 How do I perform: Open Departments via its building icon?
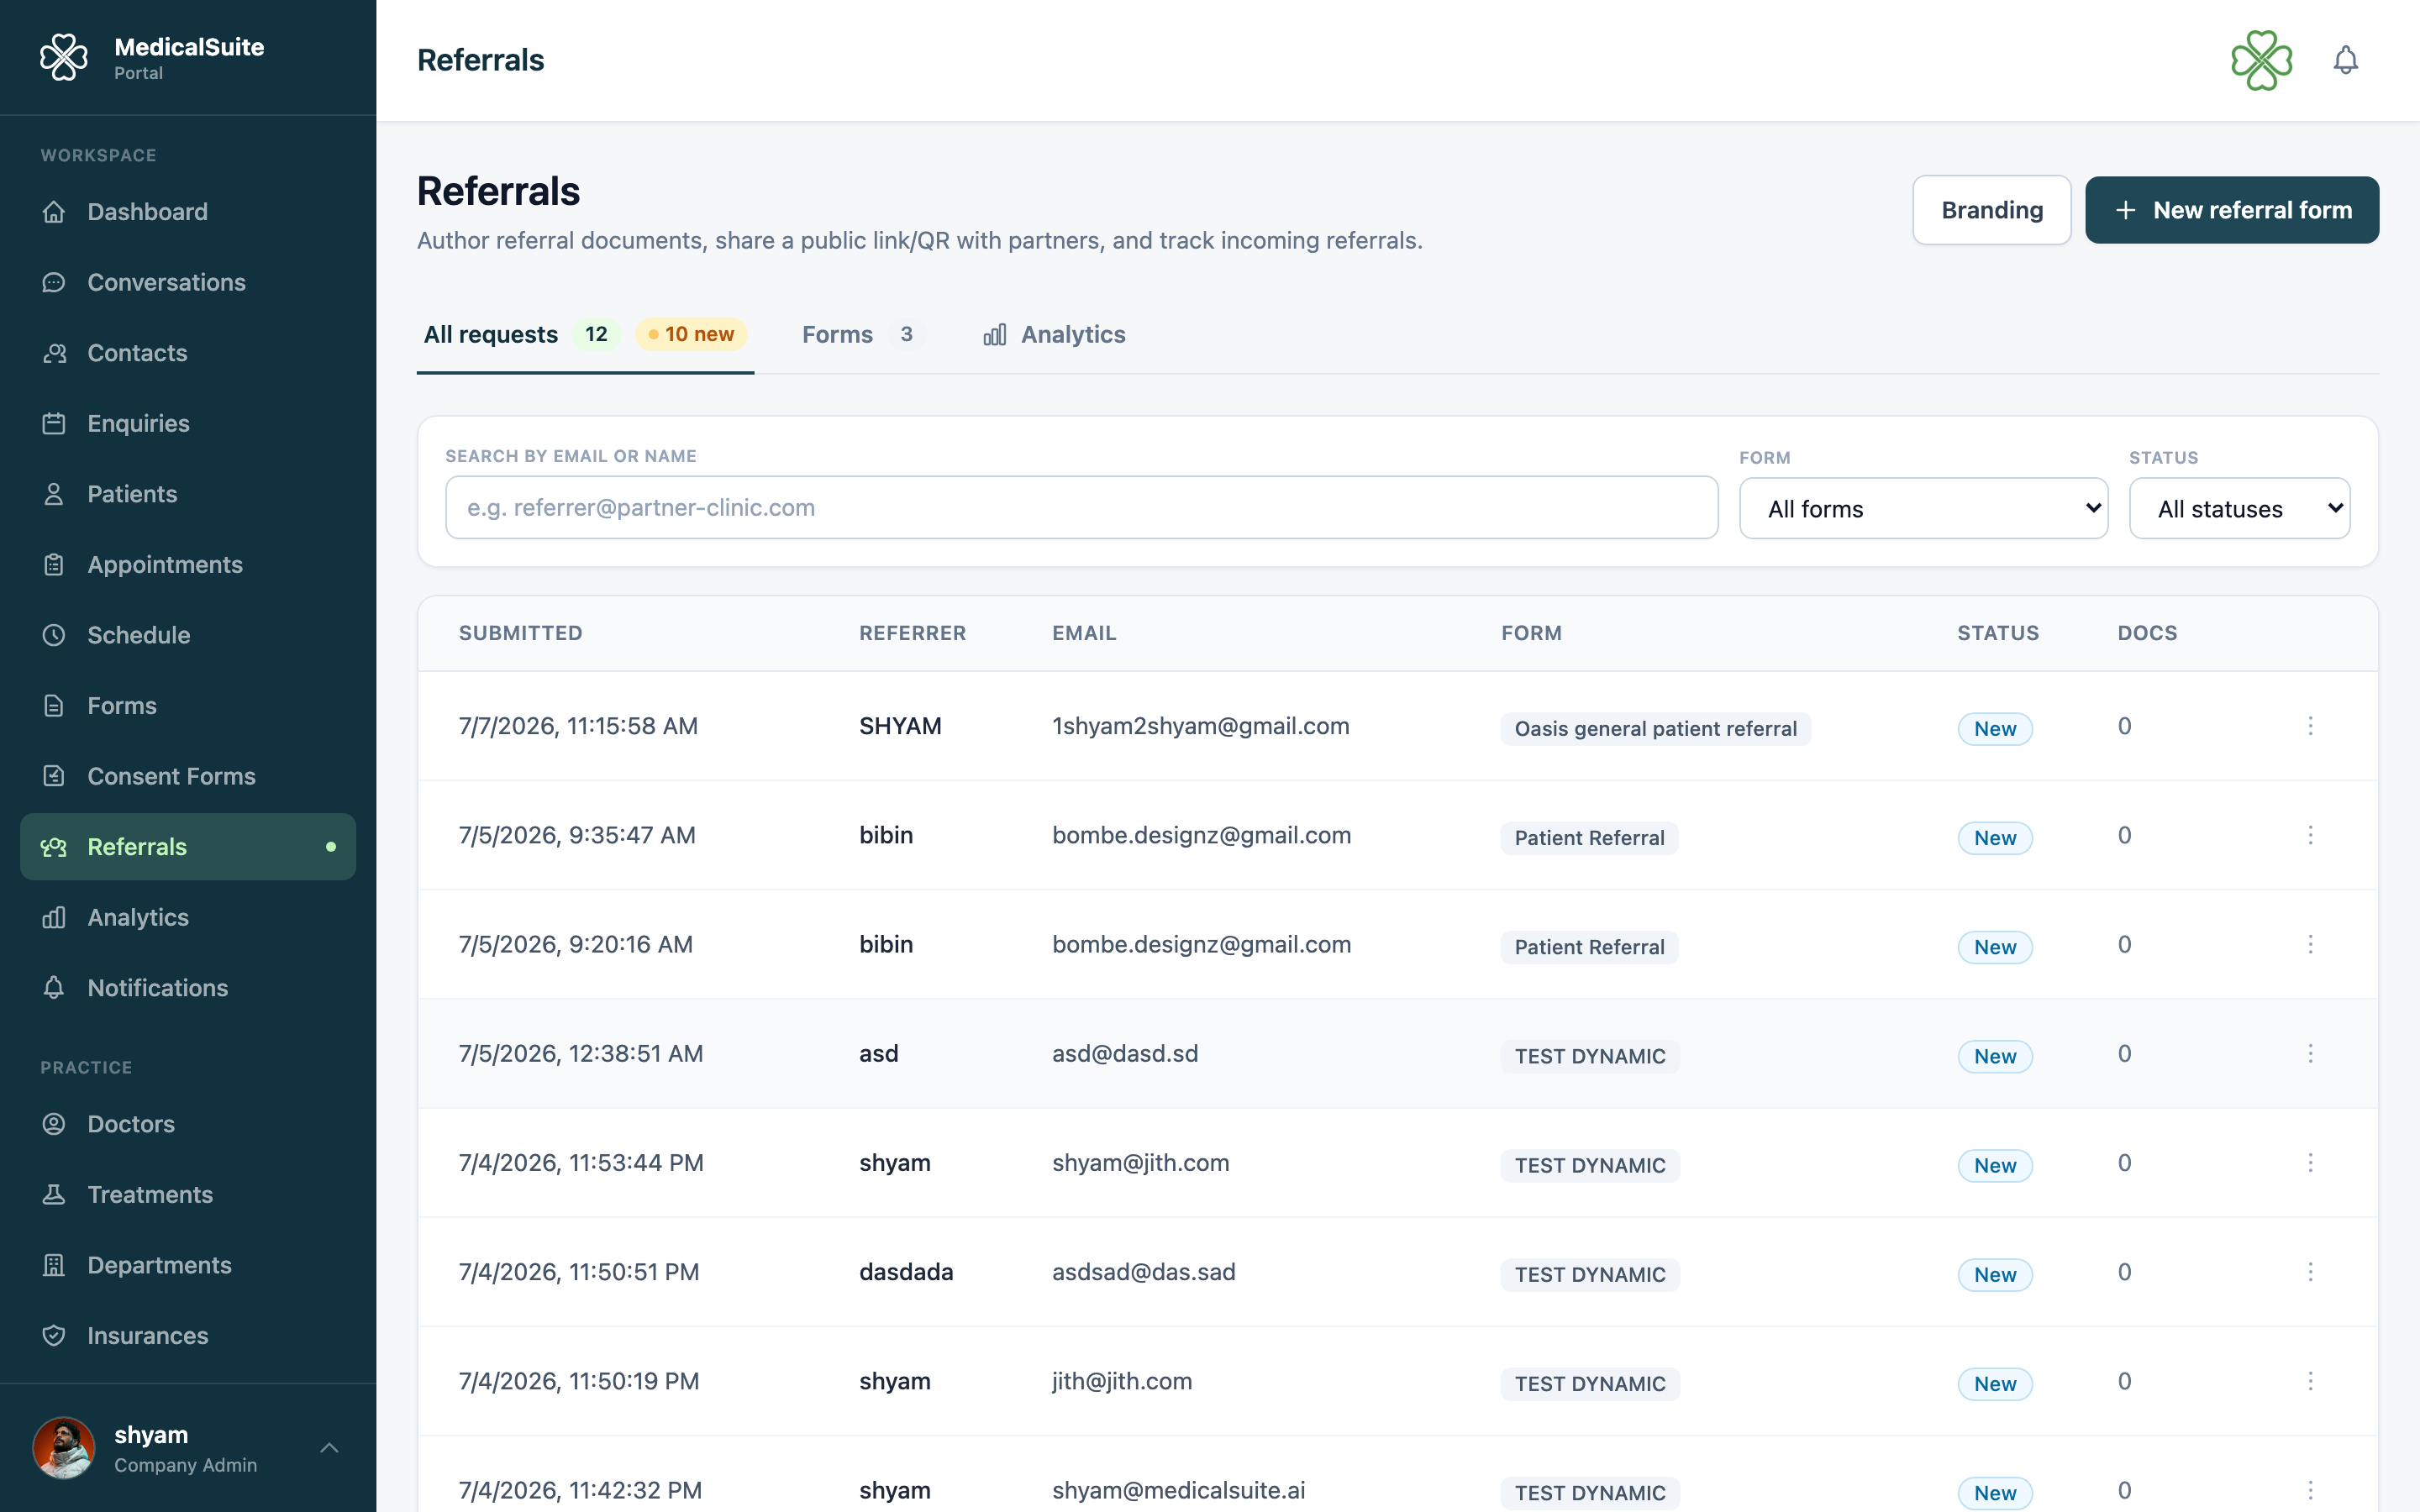coord(54,1265)
